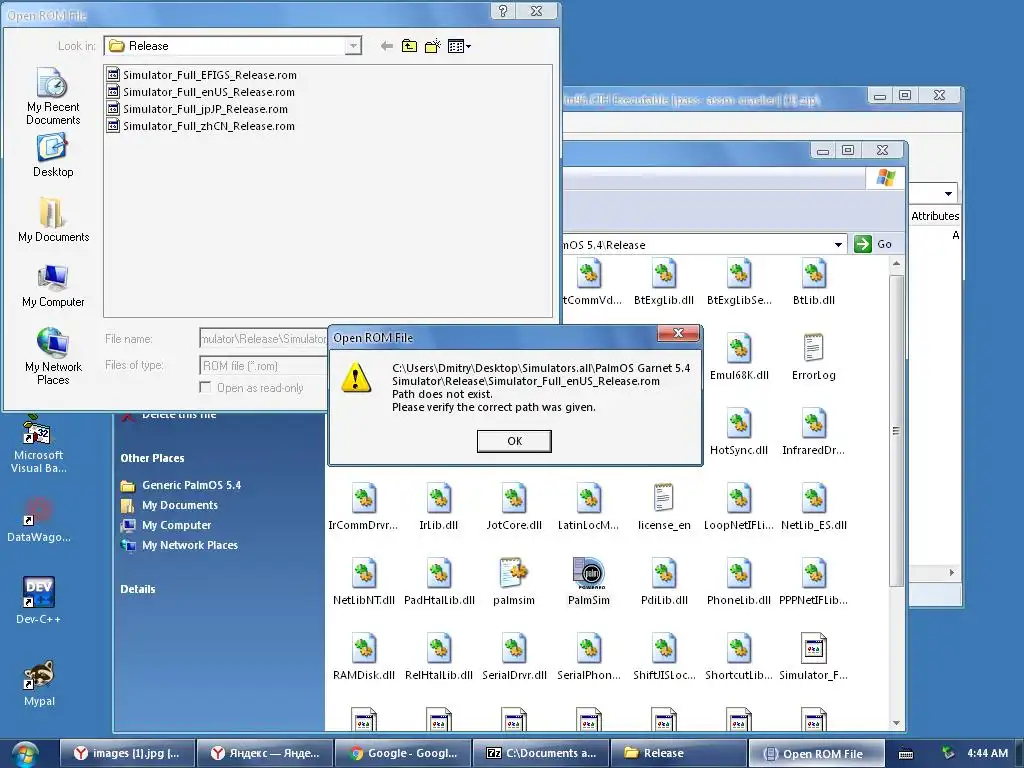Toggle Open as read-only checkbox
The height and width of the screenshot is (768, 1024).
[x=205, y=387]
